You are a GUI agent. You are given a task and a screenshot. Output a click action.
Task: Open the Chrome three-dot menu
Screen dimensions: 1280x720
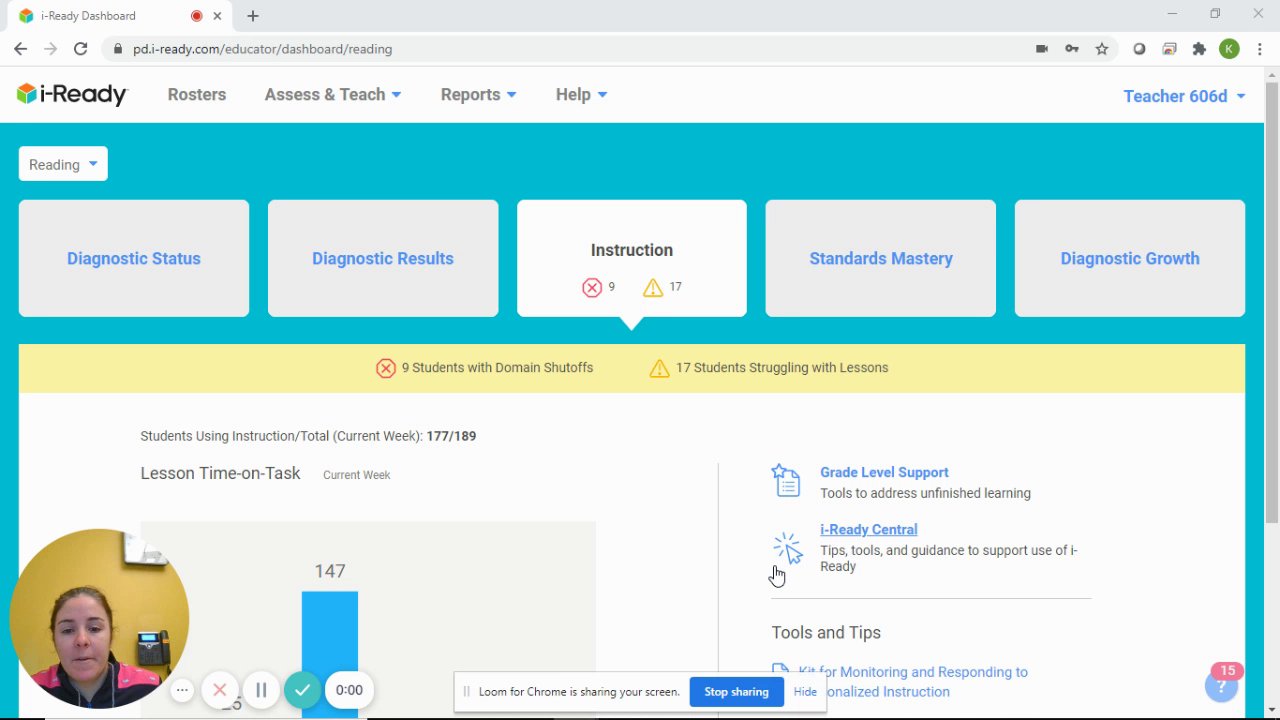[1258, 48]
